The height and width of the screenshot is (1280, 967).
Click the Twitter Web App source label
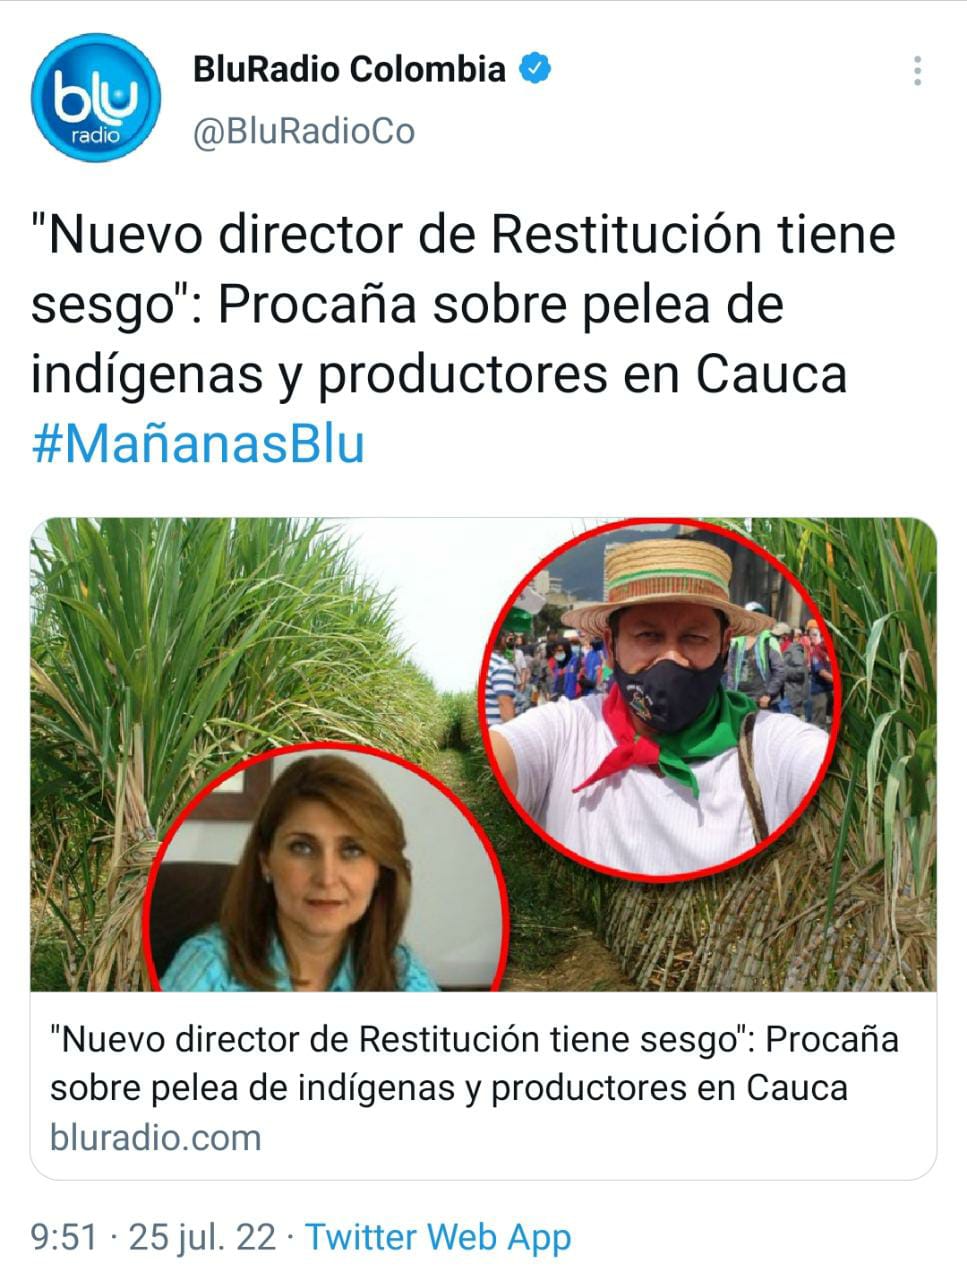tap(438, 1237)
